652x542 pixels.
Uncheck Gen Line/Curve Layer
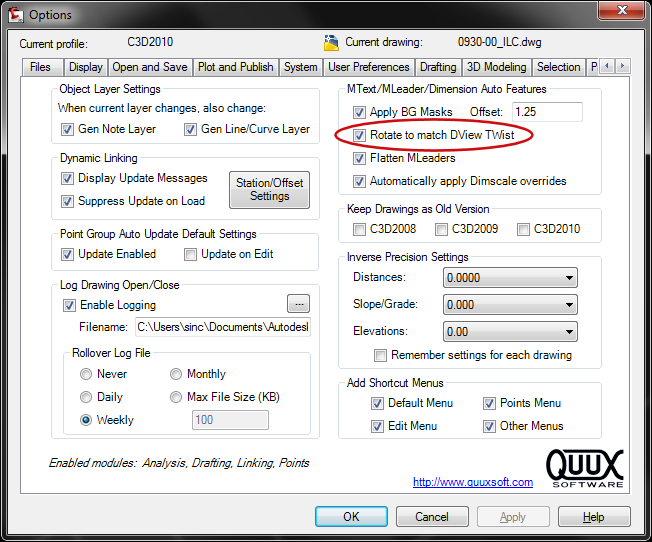[190, 129]
